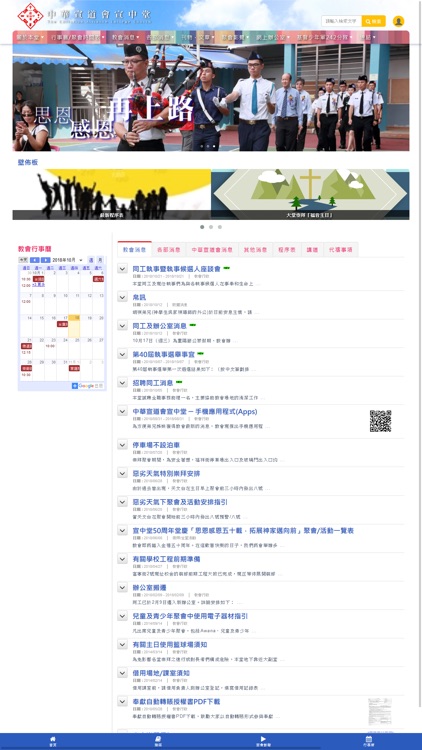Expand the 宣中堂50周年堂慶 item
This screenshot has height=750, width=422.
coord(122,530)
